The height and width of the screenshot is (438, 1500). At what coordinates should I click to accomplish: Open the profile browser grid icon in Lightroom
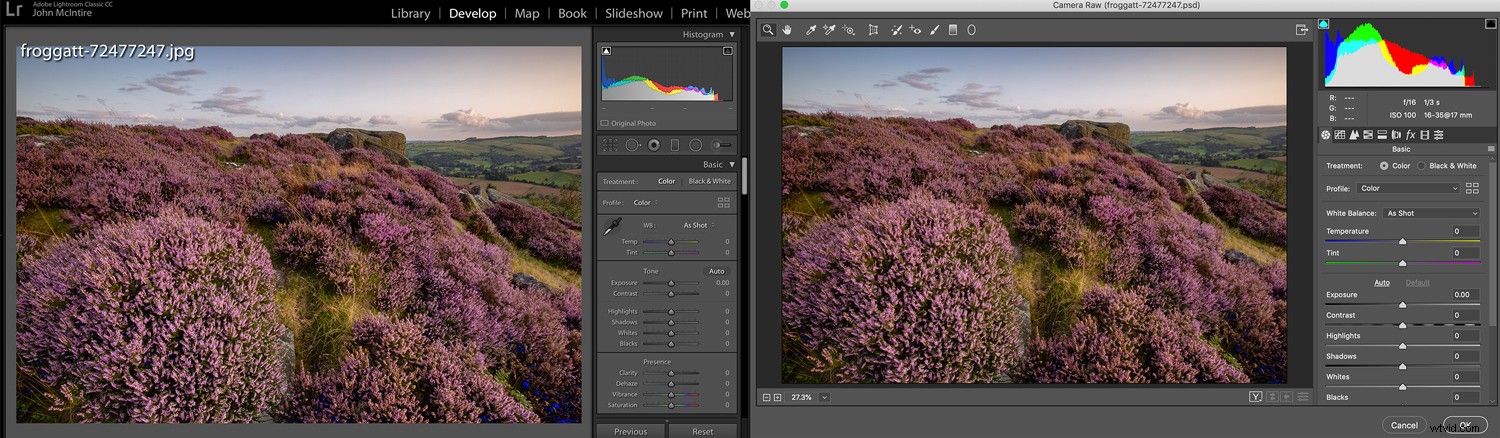point(723,202)
